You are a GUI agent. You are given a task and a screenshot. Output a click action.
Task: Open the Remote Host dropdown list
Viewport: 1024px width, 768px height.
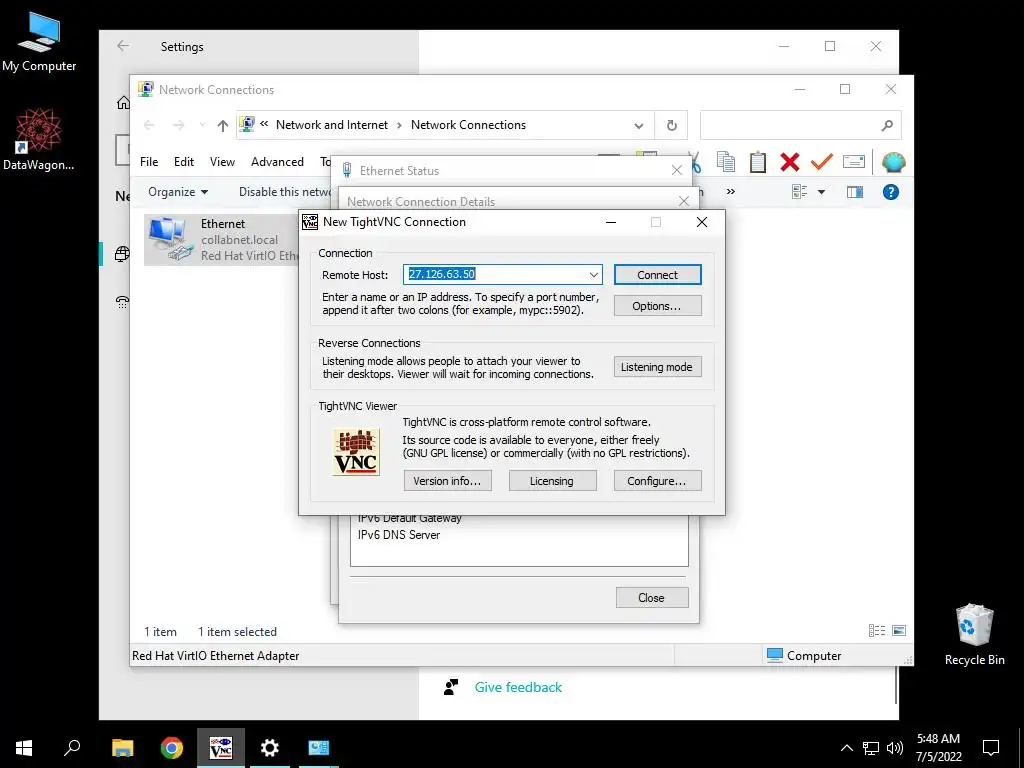pyautogui.click(x=593, y=275)
